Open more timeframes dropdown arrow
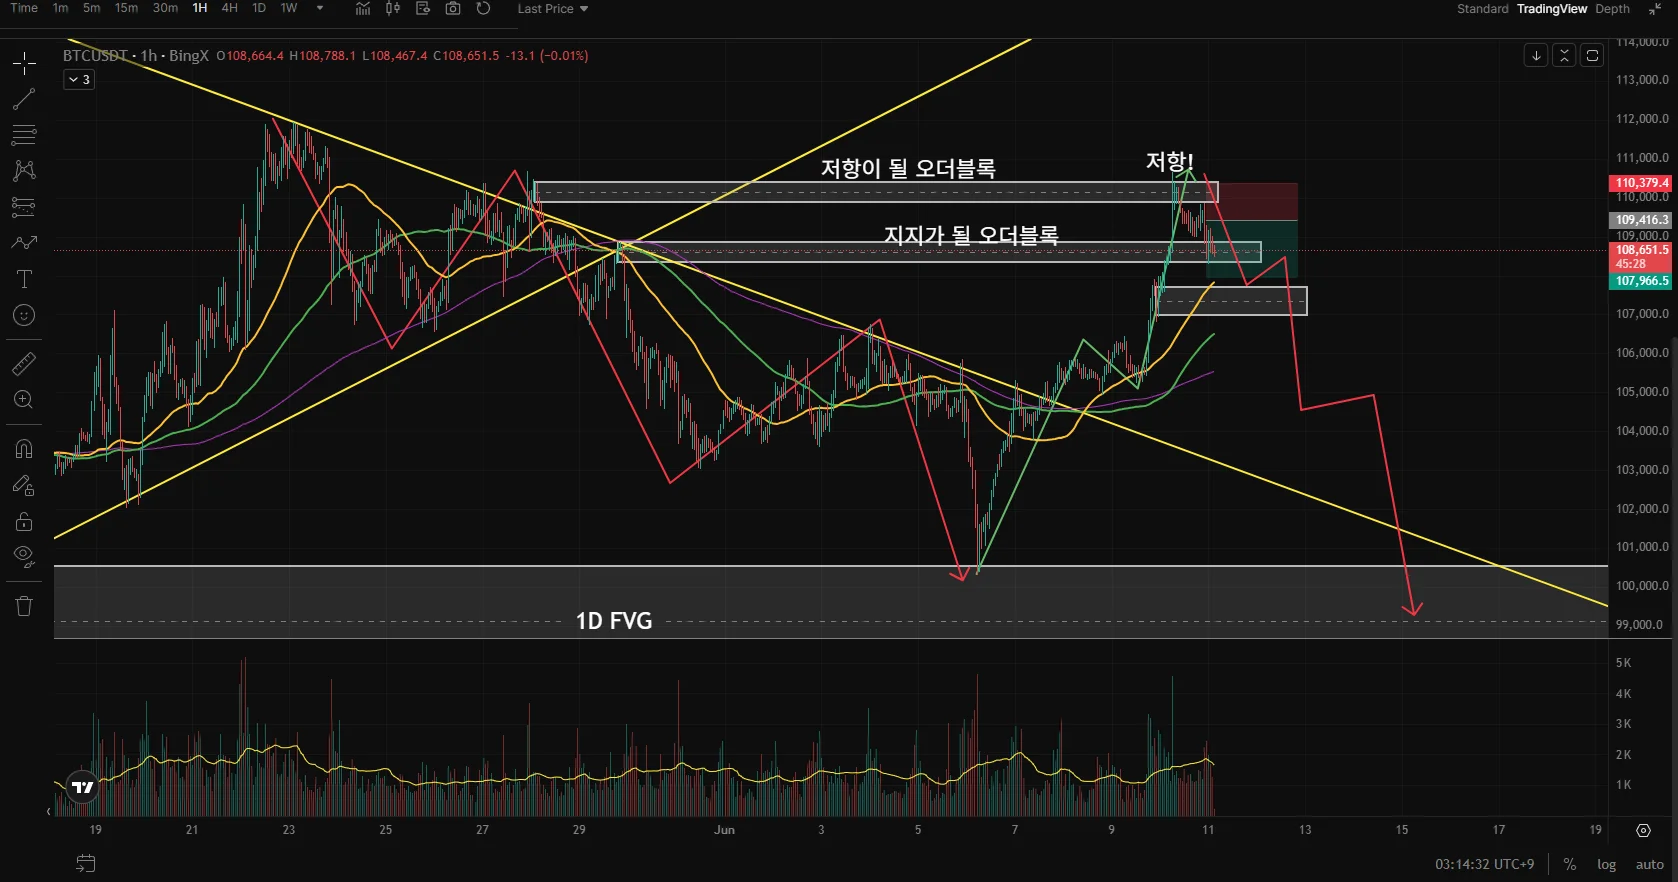This screenshot has height=882, width=1678. click(x=320, y=9)
